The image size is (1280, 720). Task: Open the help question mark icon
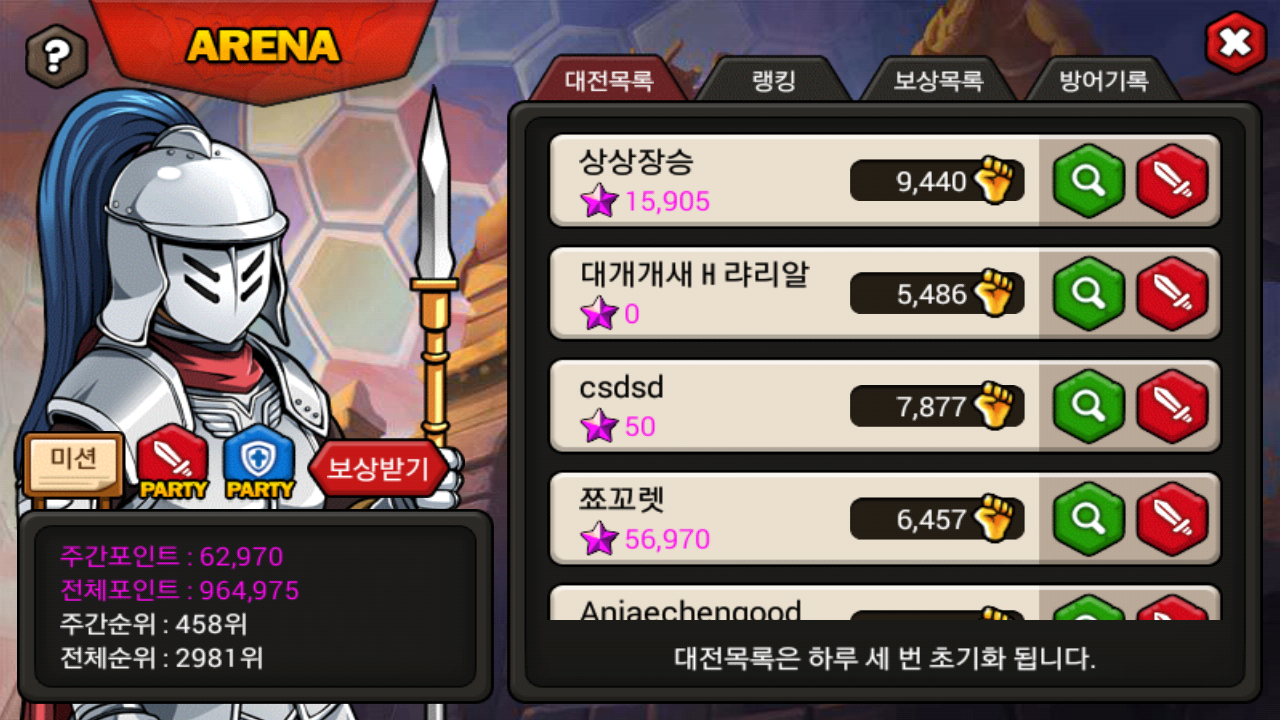(x=56, y=56)
